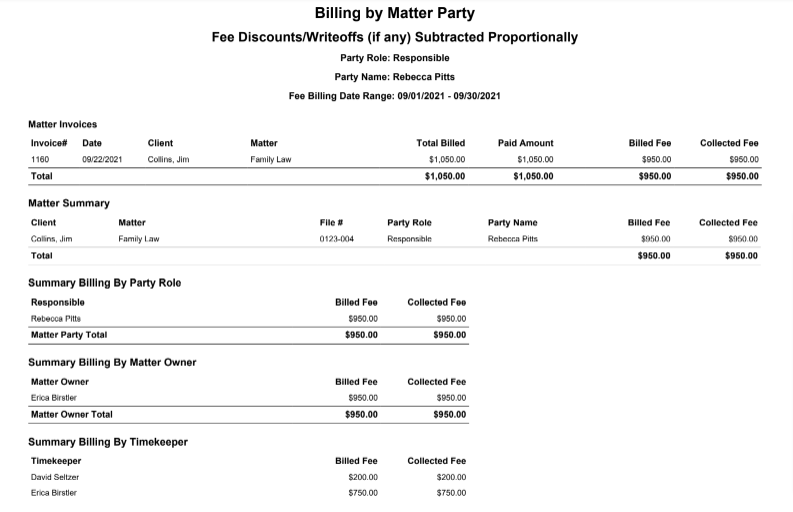The width and height of the screenshot is (793, 512).
Task: Click the Billing by Matter Party title
Action: tap(394, 13)
